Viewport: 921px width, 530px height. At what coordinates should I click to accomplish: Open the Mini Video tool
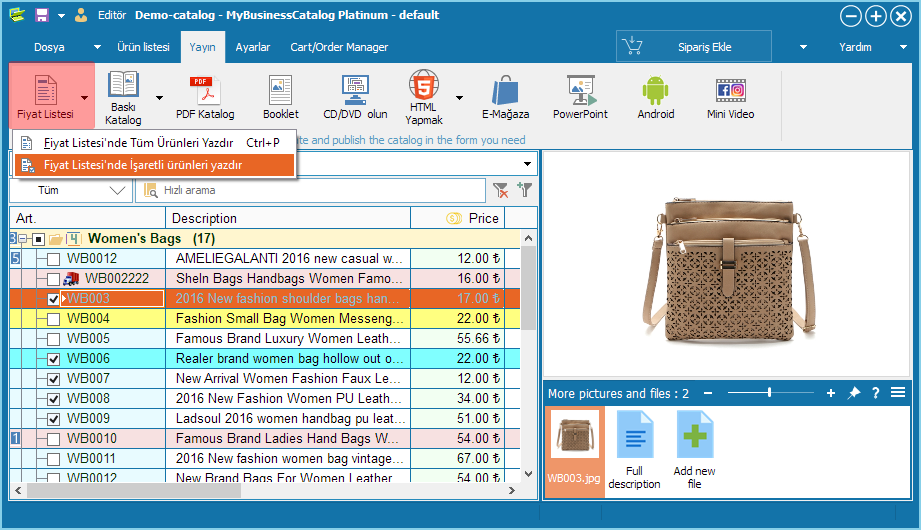pyautogui.click(x=730, y=98)
